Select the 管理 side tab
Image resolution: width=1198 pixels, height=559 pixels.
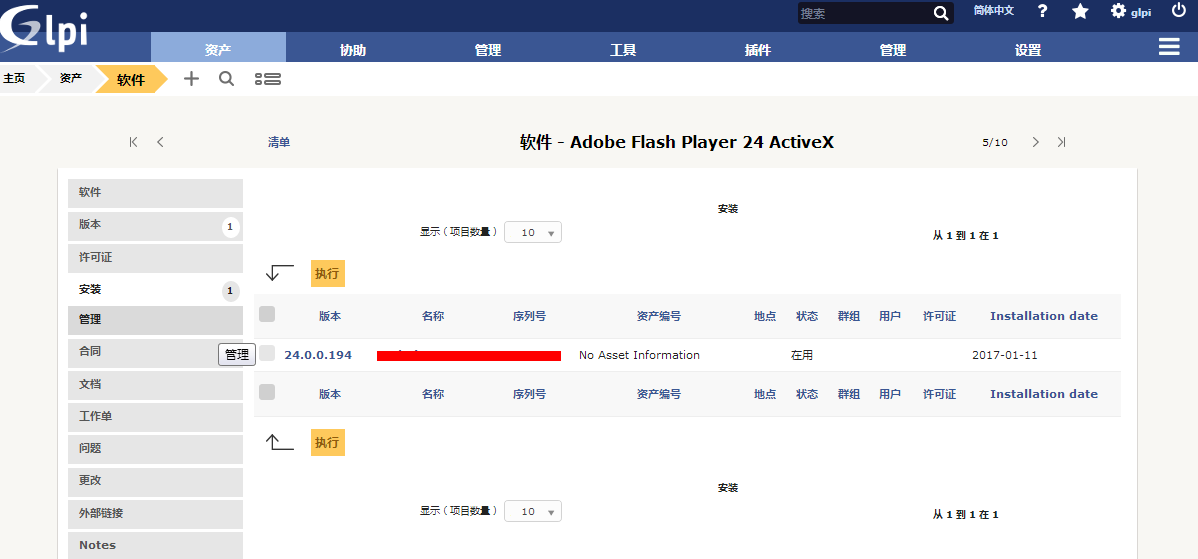(155, 319)
